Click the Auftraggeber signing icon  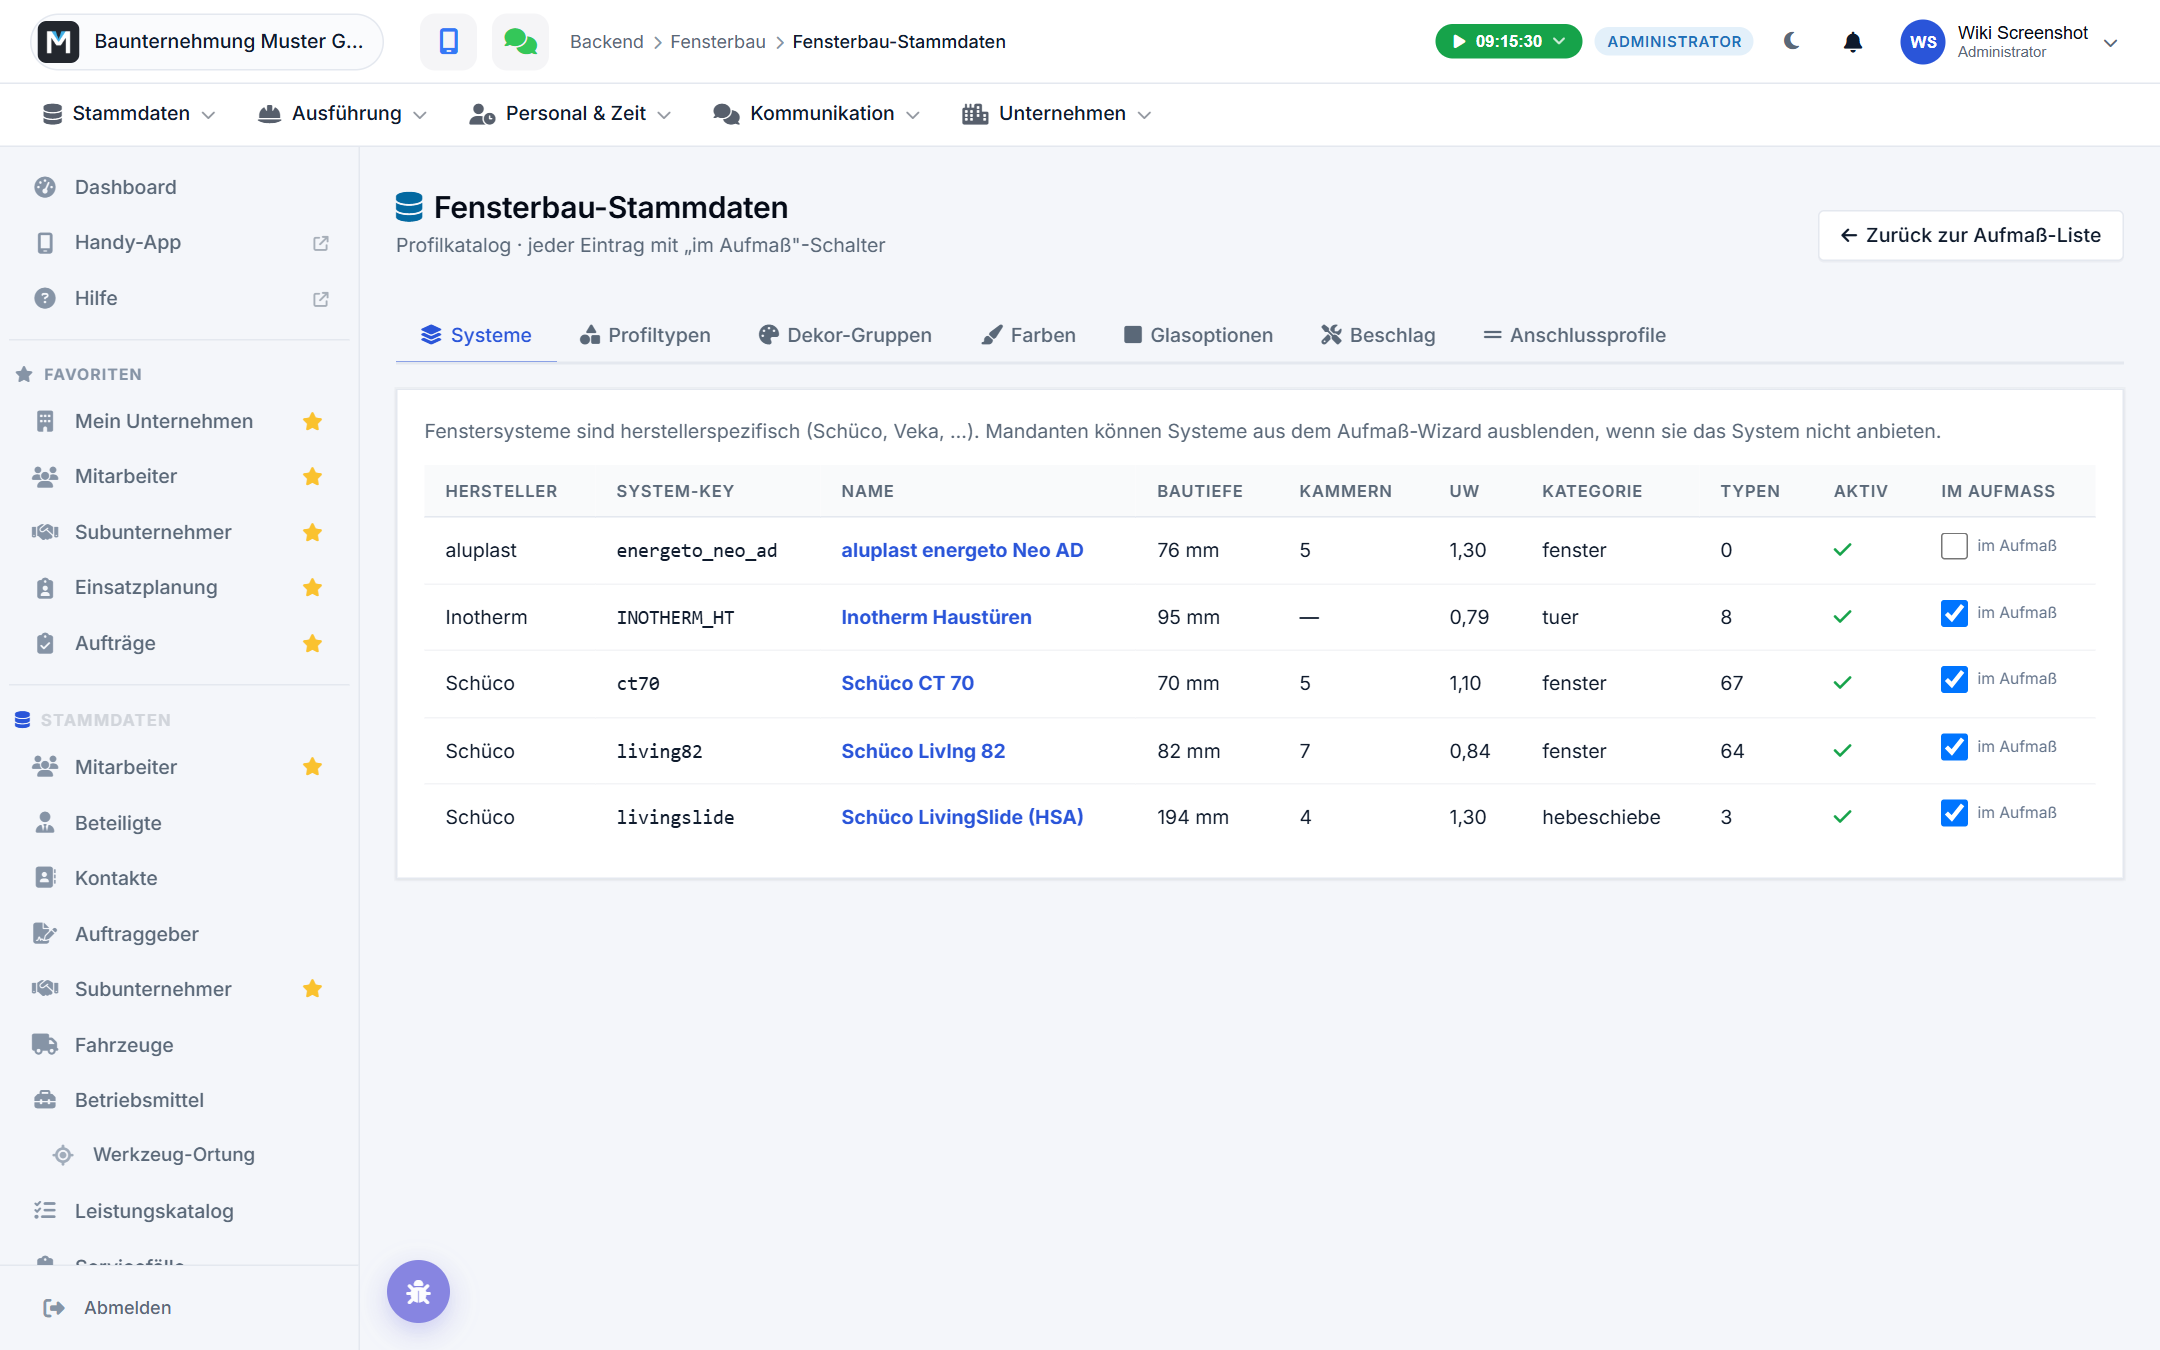45,933
